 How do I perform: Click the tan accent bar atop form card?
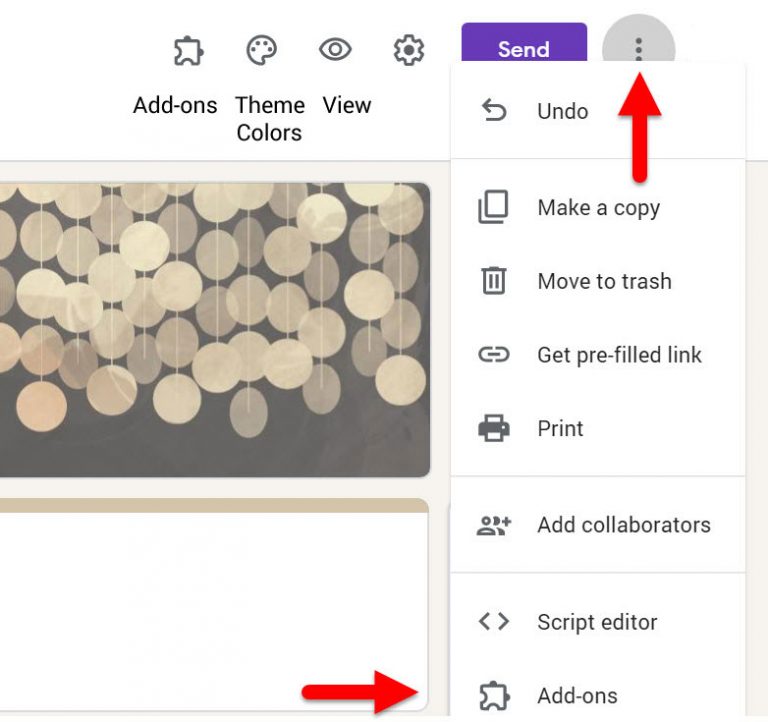coord(214,505)
